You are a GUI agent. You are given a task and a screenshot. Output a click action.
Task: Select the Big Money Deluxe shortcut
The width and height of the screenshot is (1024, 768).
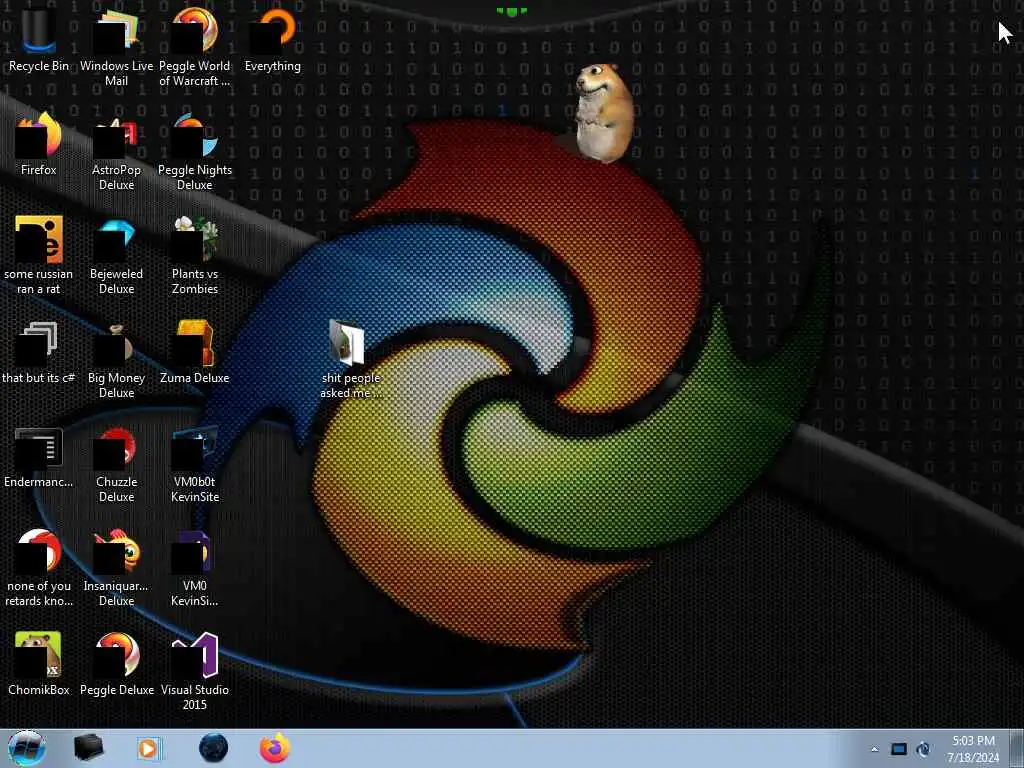(116, 360)
